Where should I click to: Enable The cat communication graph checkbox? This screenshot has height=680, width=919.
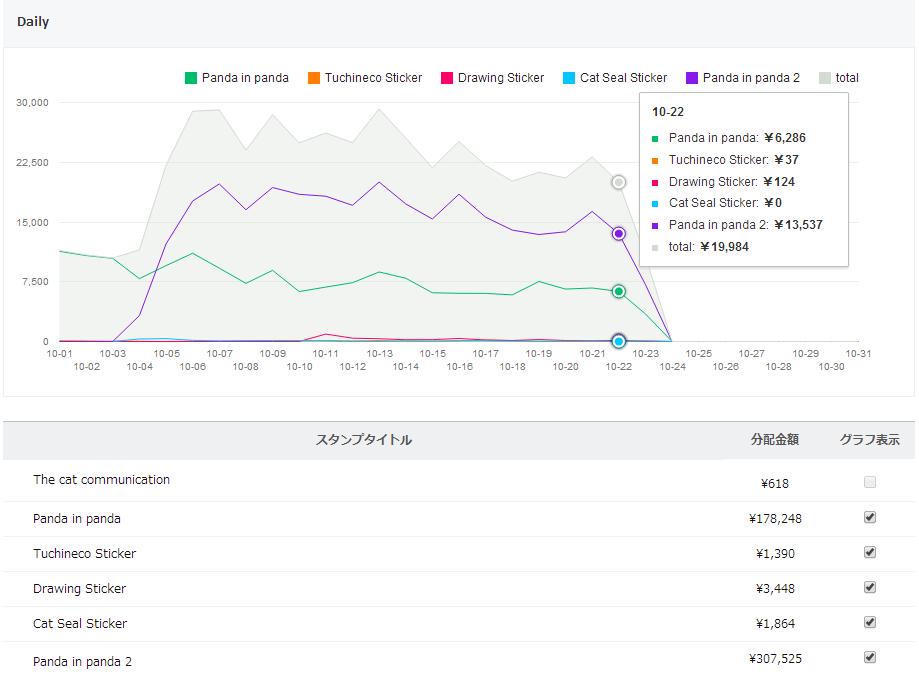(x=870, y=482)
